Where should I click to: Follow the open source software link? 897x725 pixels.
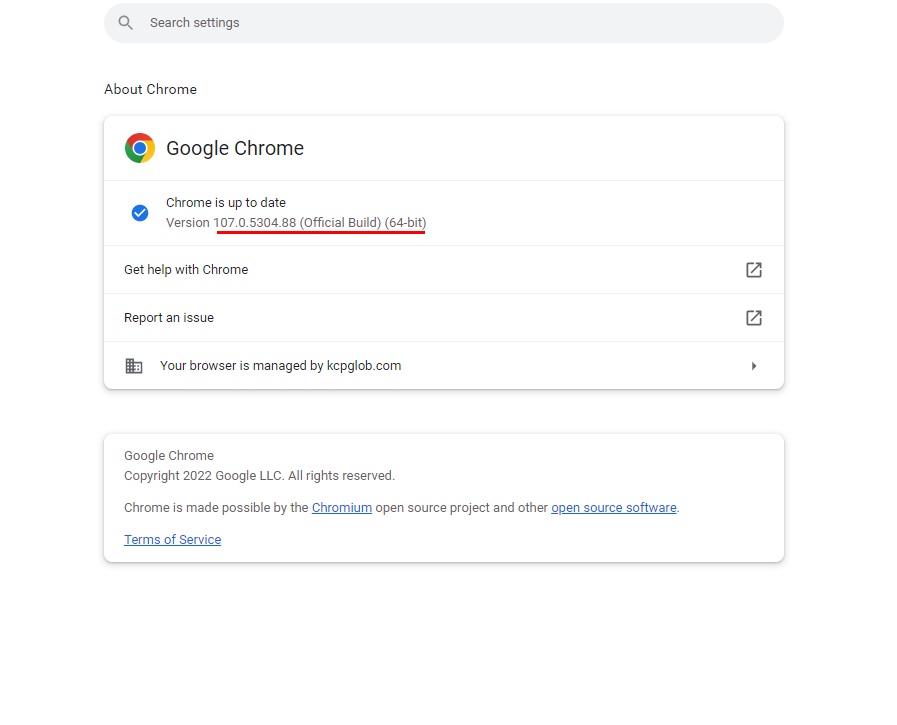tap(614, 508)
